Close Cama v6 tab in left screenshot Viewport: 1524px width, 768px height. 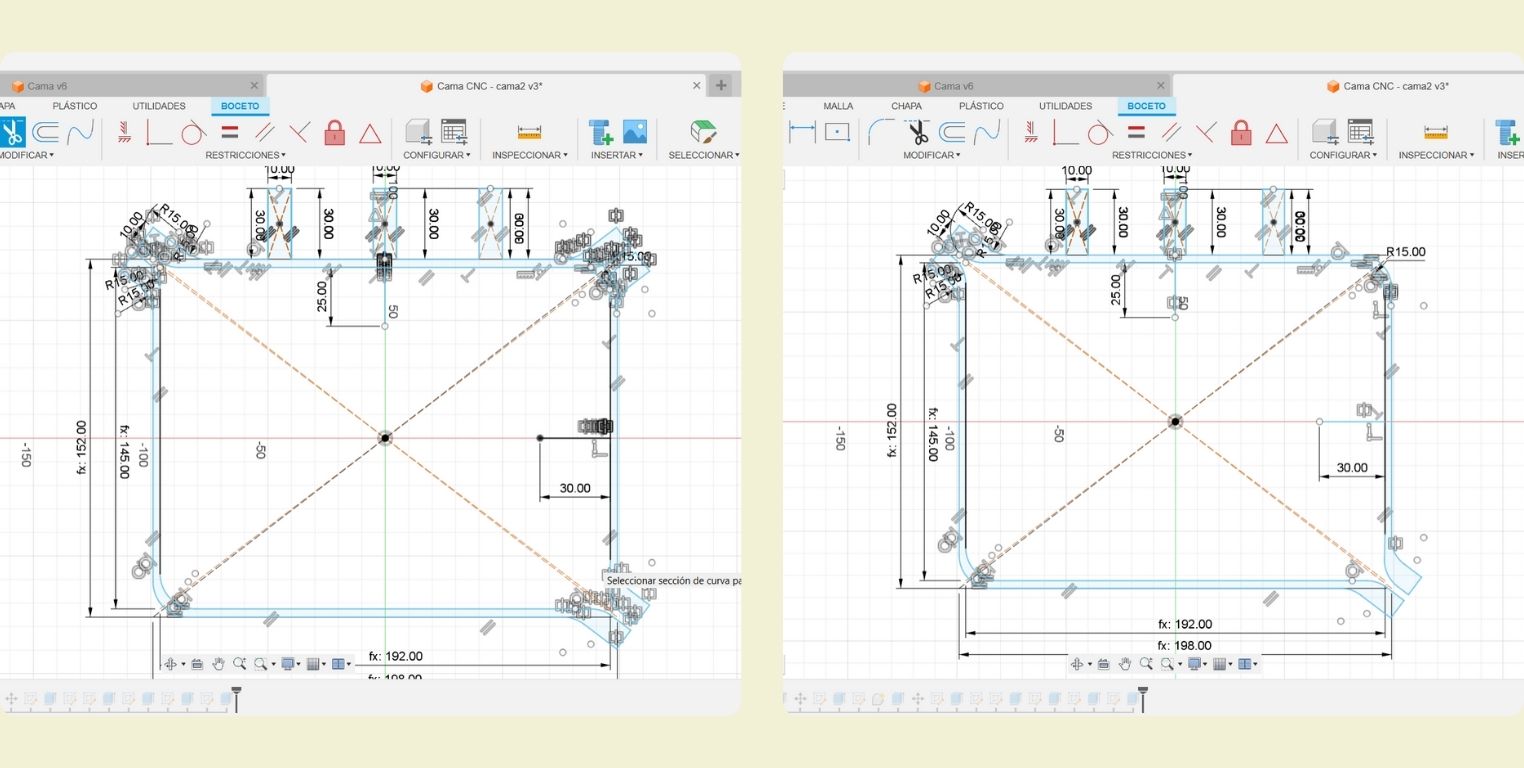(x=254, y=86)
